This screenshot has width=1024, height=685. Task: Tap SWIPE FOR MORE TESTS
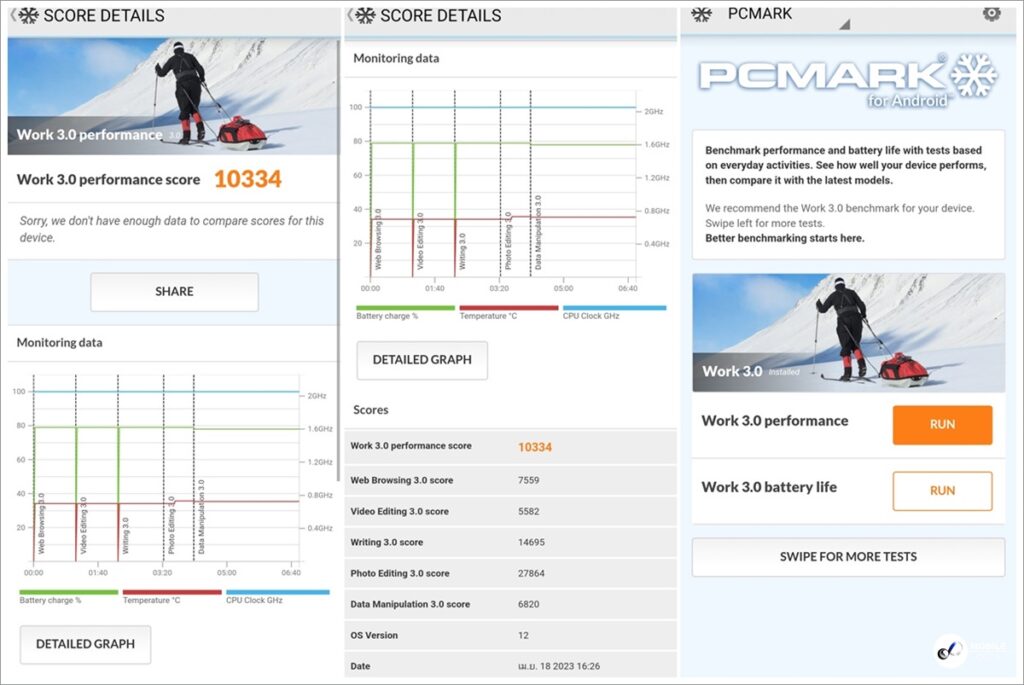(848, 557)
